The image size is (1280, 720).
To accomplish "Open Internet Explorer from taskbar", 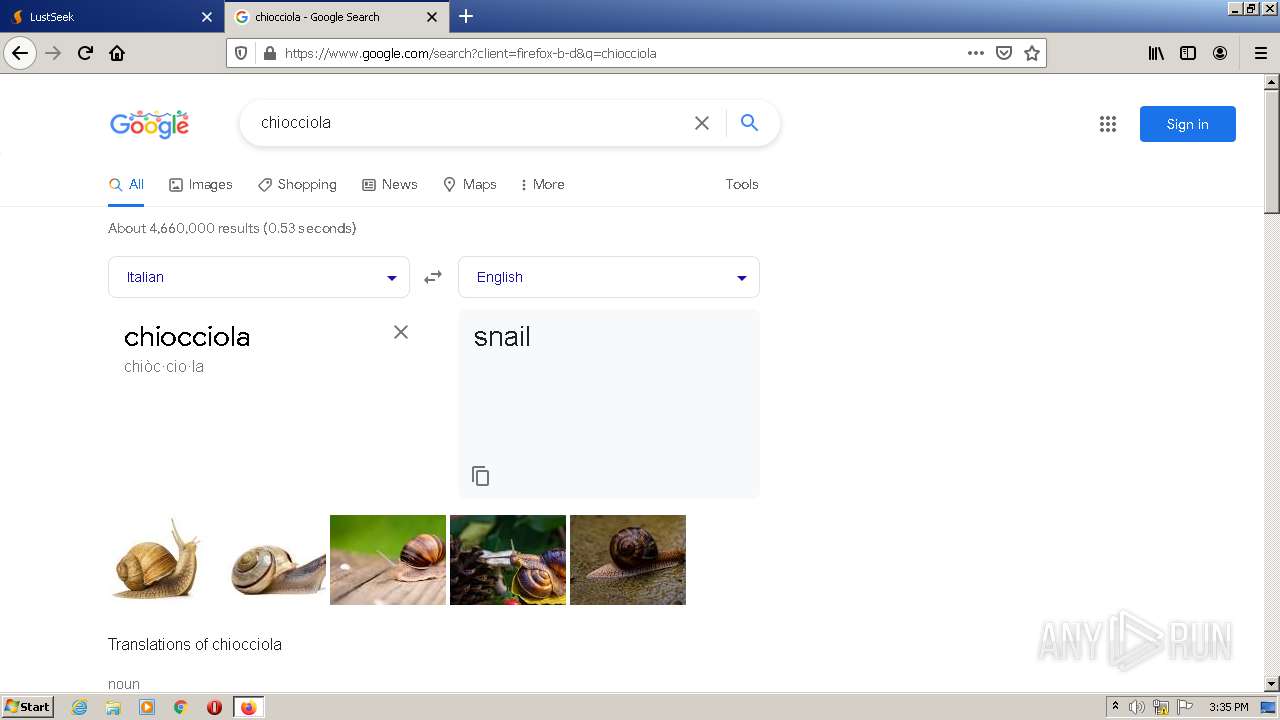I will pos(80,707).
